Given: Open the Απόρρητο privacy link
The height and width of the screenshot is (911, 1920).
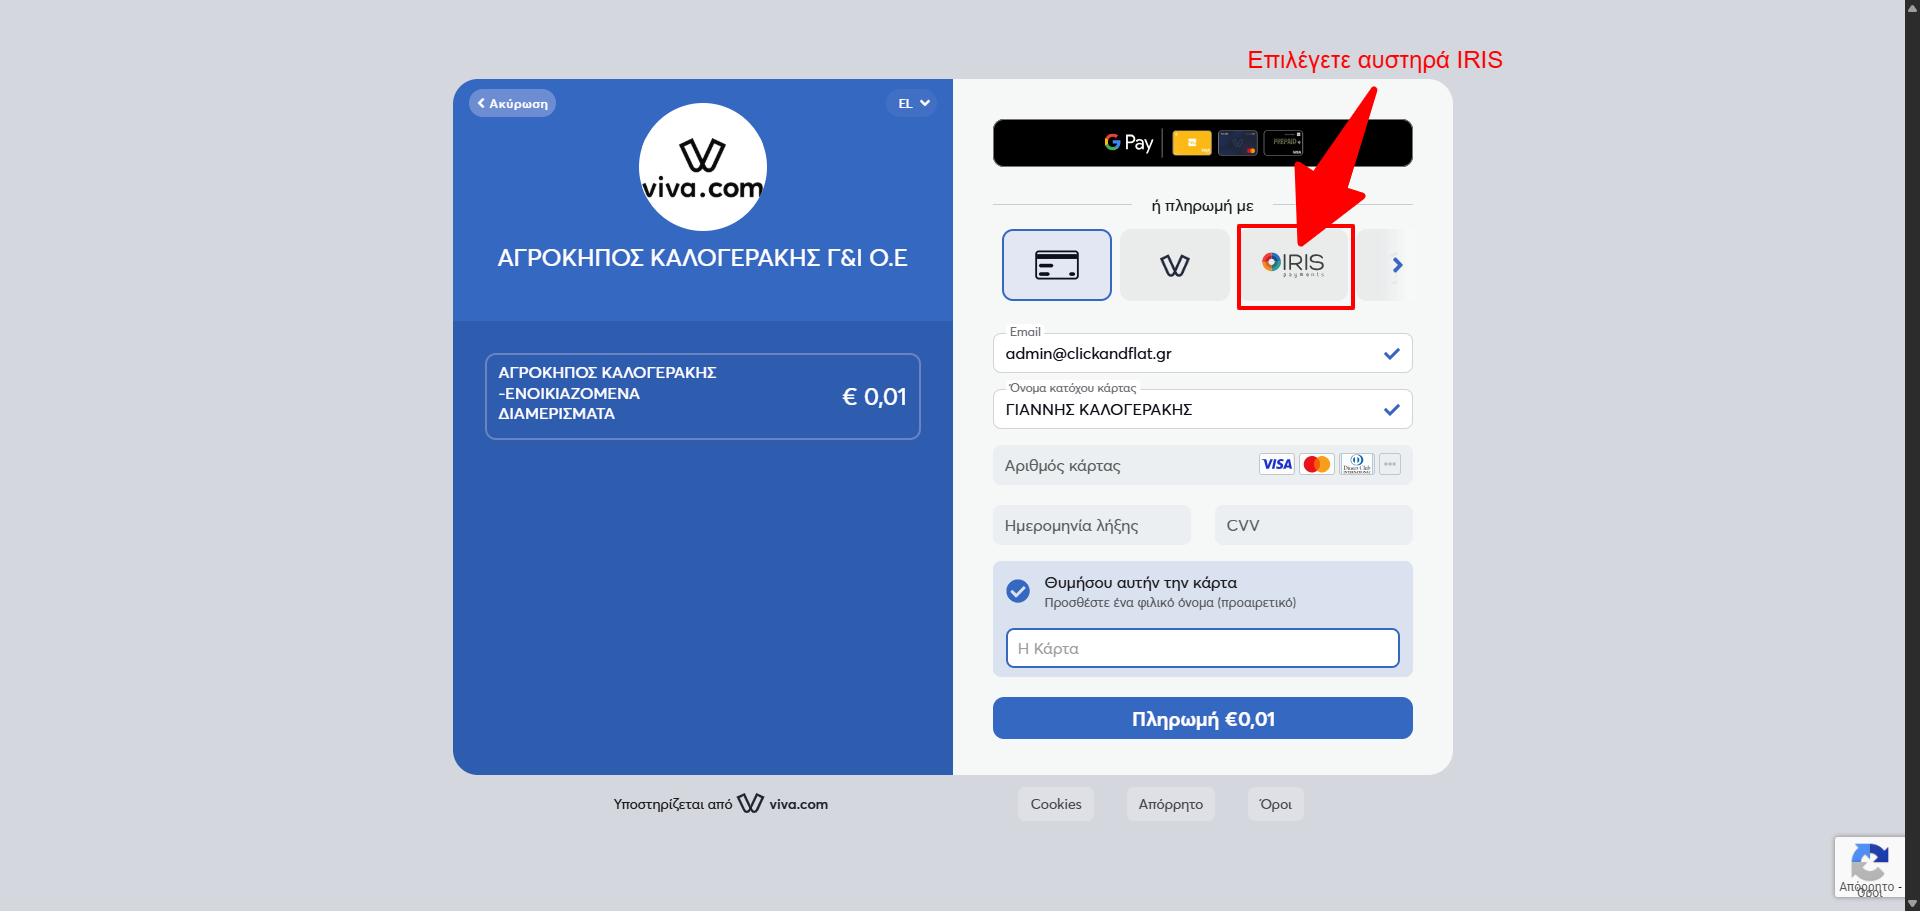Looking at the screenshot, I should point(1170,804).
